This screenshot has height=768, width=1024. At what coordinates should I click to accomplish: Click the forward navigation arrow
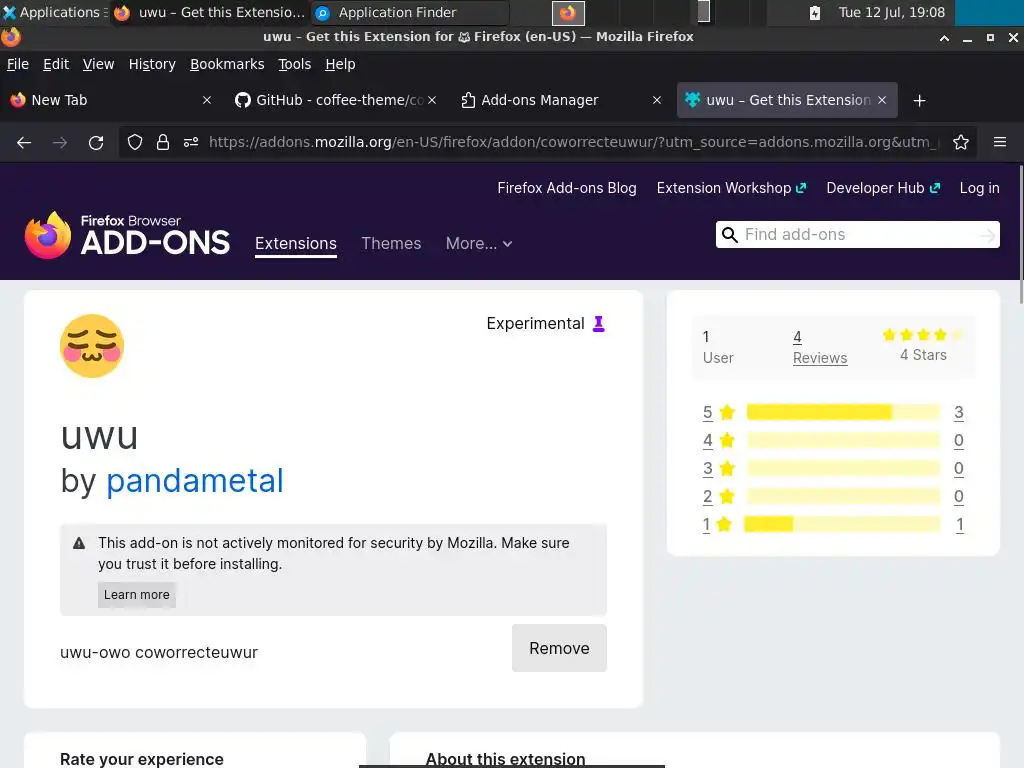click(x=59, y=142)
